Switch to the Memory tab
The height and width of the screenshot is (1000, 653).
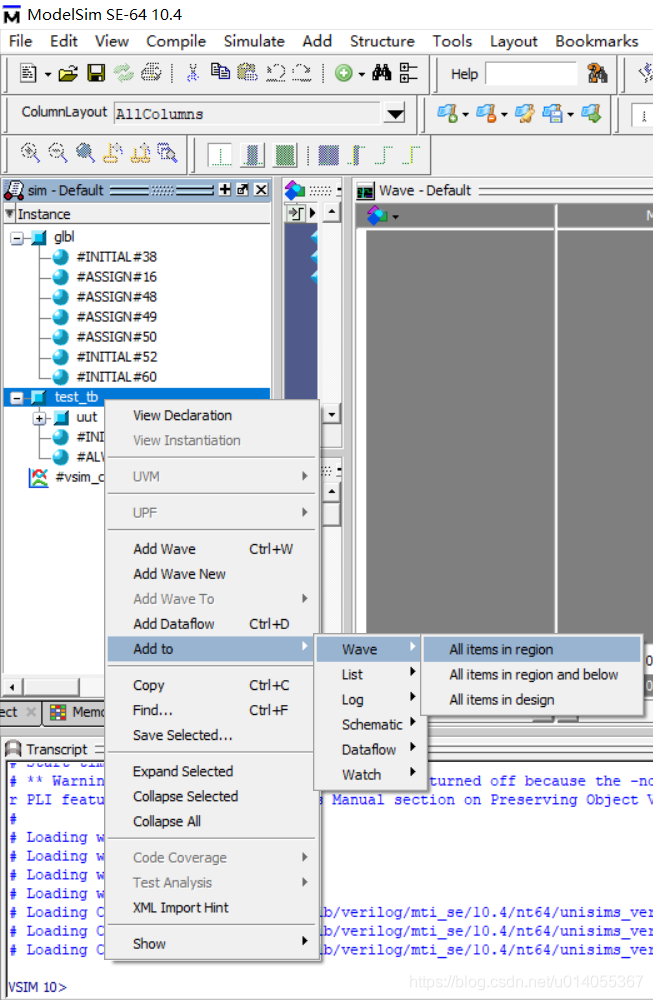point(75,712)
